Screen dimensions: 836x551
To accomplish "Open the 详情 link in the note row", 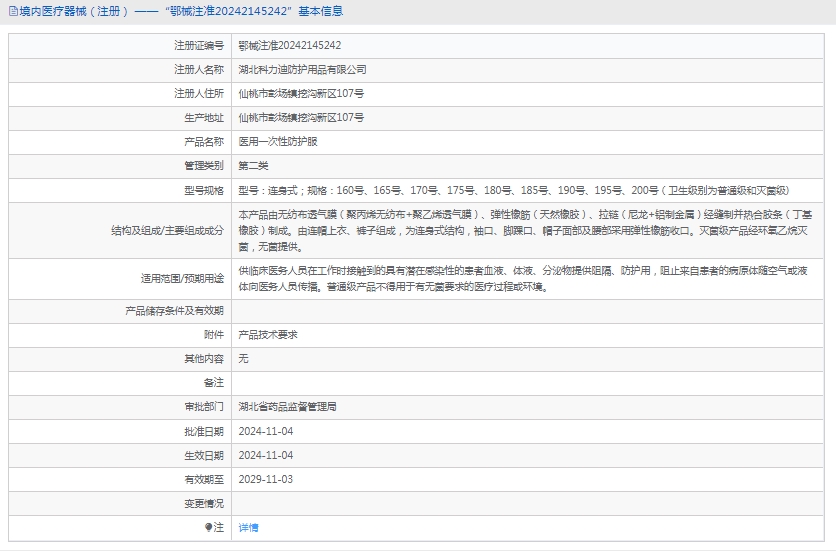I will click(x=248, y=527).
